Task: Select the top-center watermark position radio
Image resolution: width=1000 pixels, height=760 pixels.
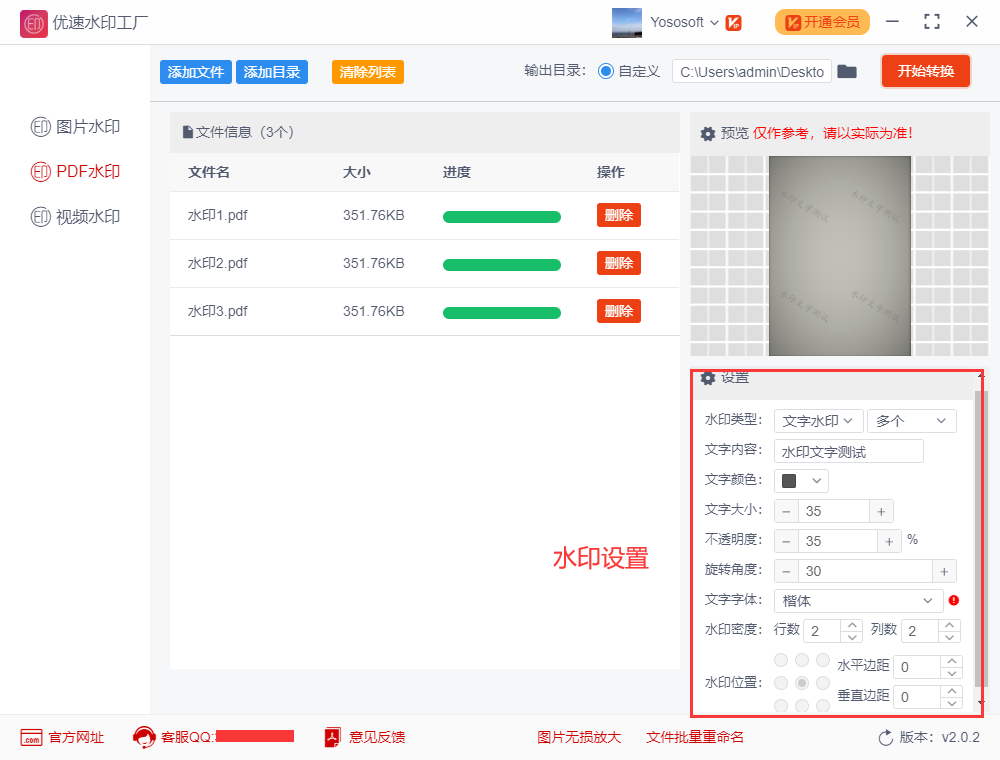Action: click(802, 660)
